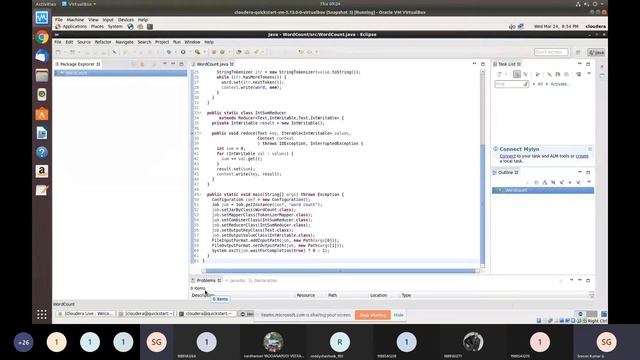Screen dimensions: 640x360
Task: Minimize the Package Explorer panel
Action: [173, 64]
